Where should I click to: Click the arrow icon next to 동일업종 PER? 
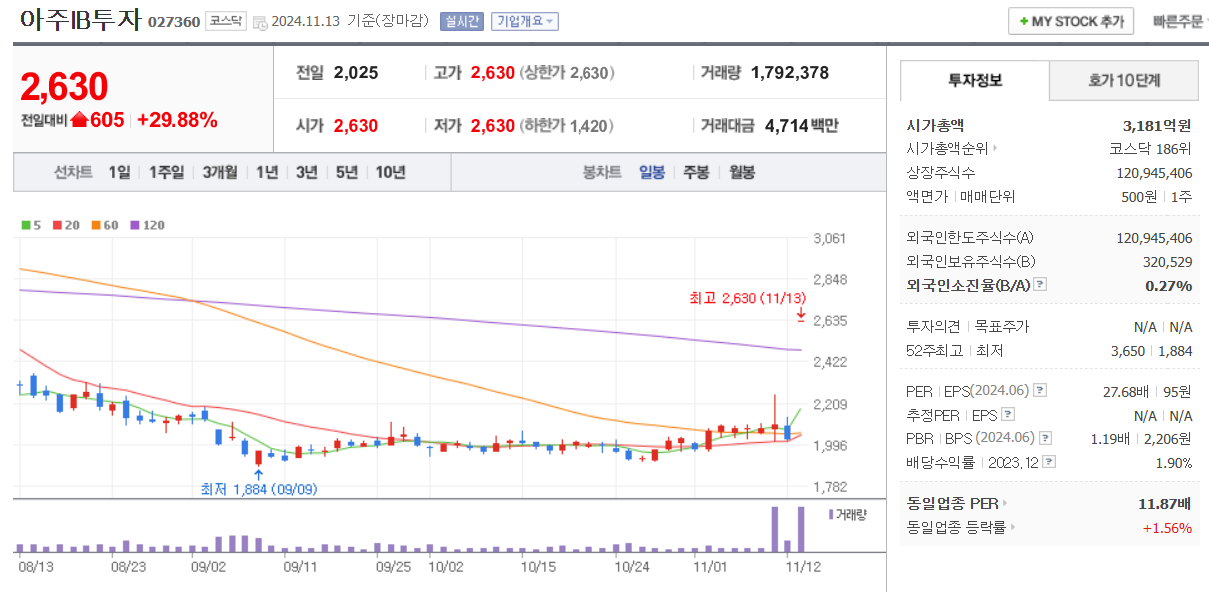1005,503
